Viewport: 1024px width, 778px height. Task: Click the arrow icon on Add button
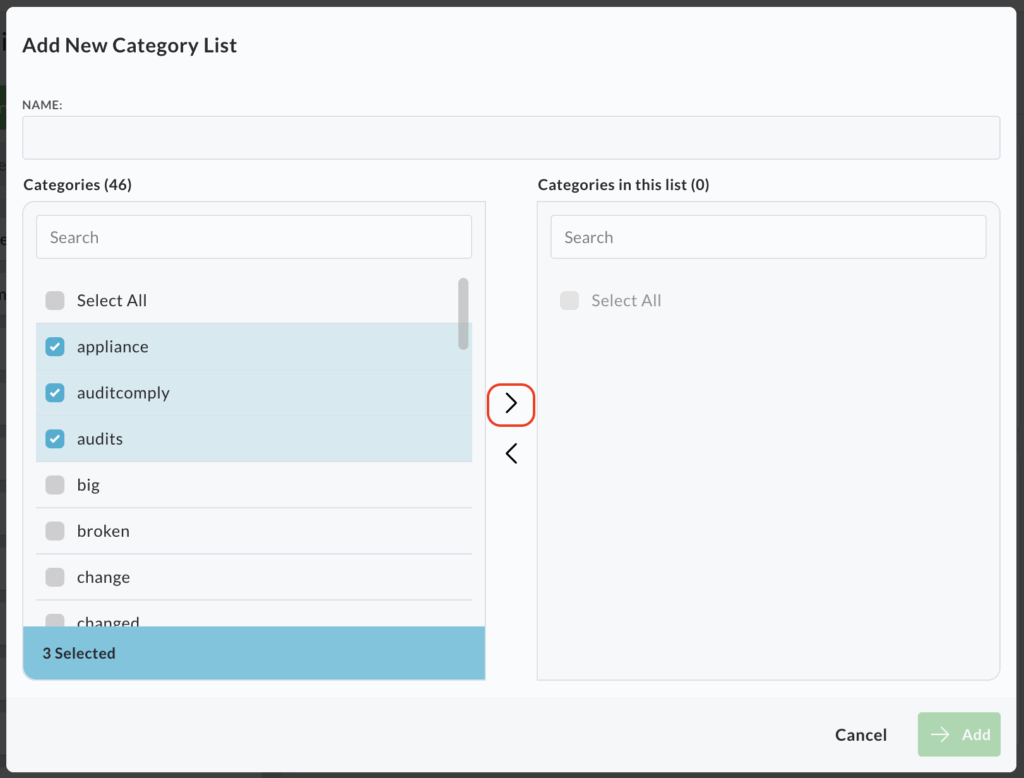click(940, 735)
